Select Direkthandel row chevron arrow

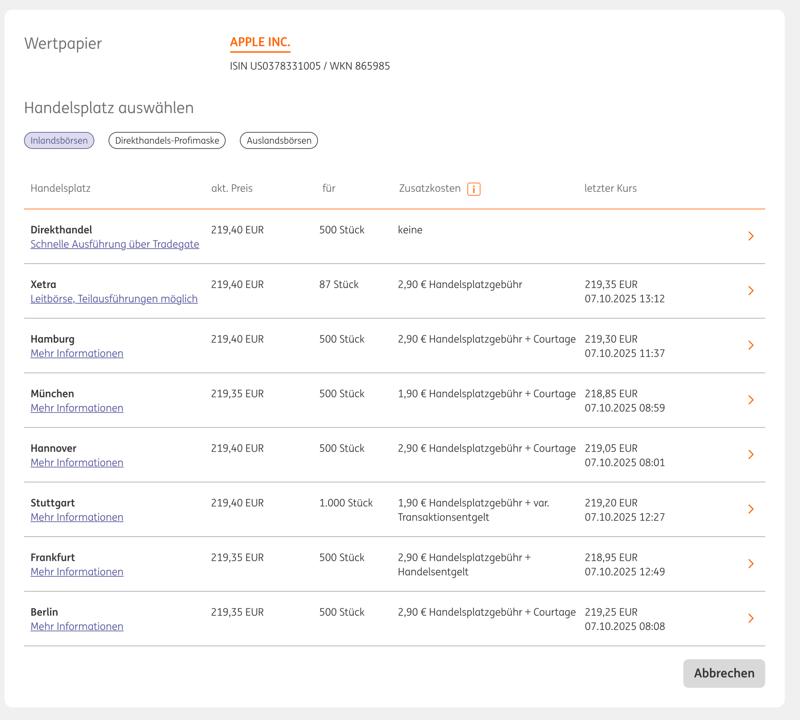point(750,236)
